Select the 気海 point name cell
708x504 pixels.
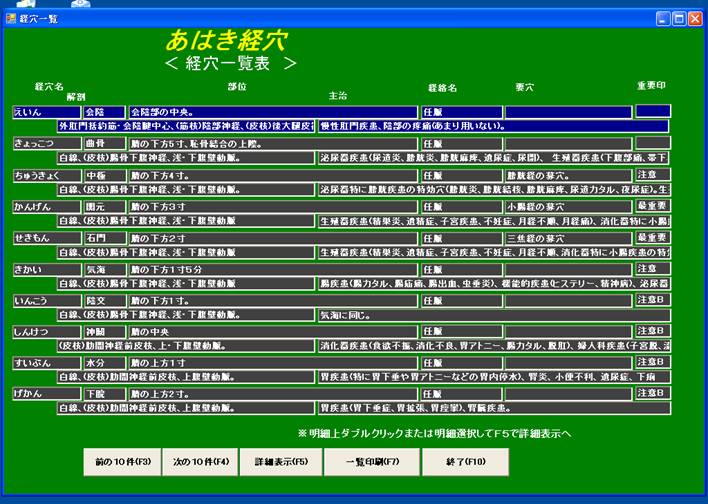click(104, 269)
